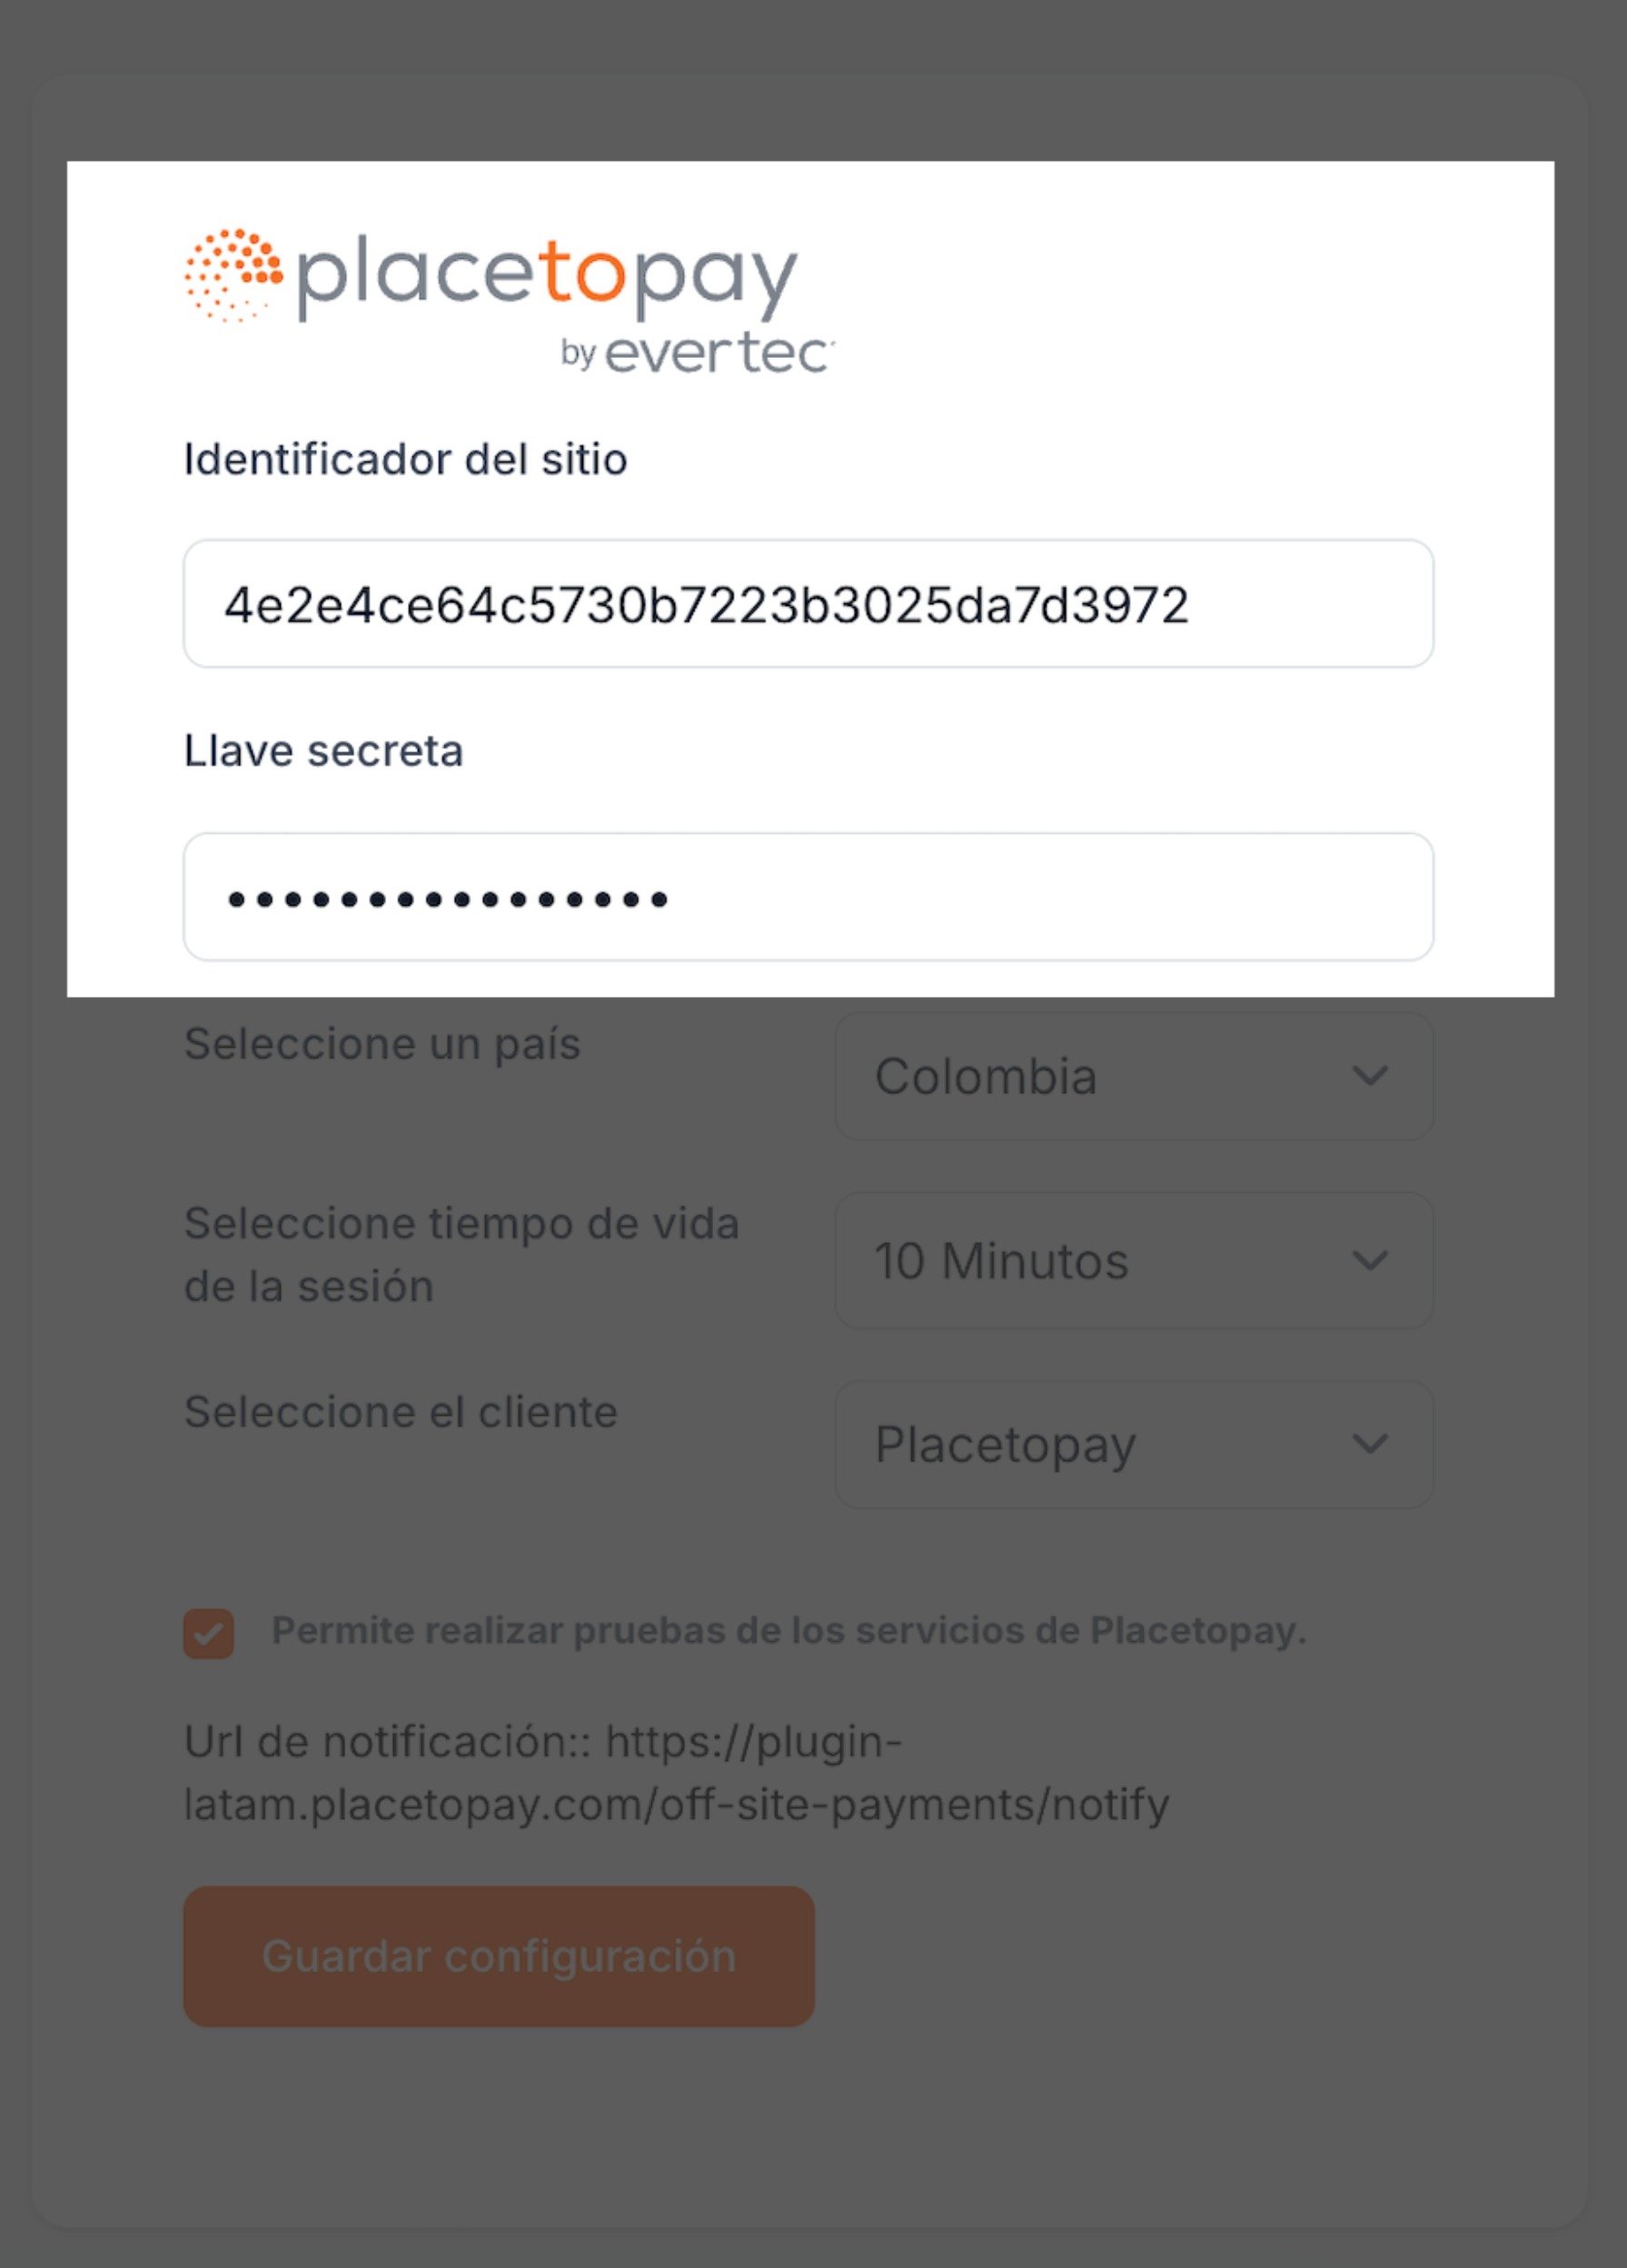Click the chevron arrow in the Colombia dropdown

click(x=1369, y=1076)
